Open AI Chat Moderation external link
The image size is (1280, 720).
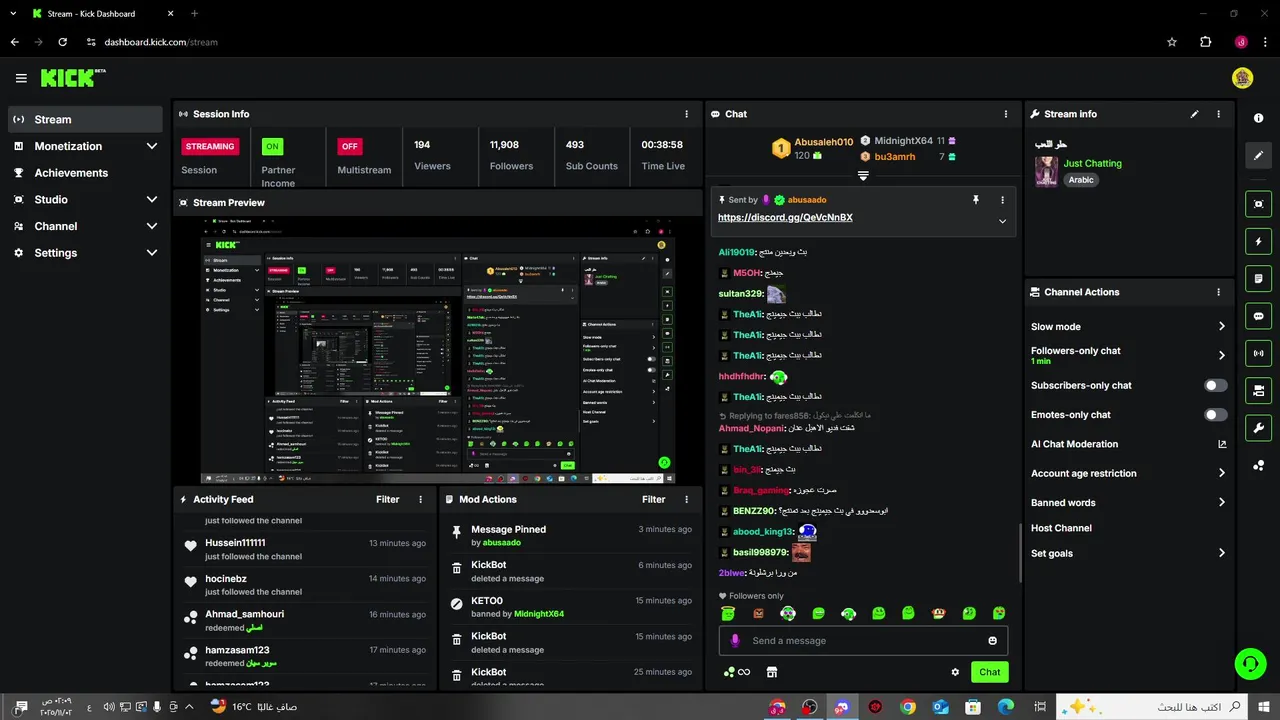(1222, 444)
